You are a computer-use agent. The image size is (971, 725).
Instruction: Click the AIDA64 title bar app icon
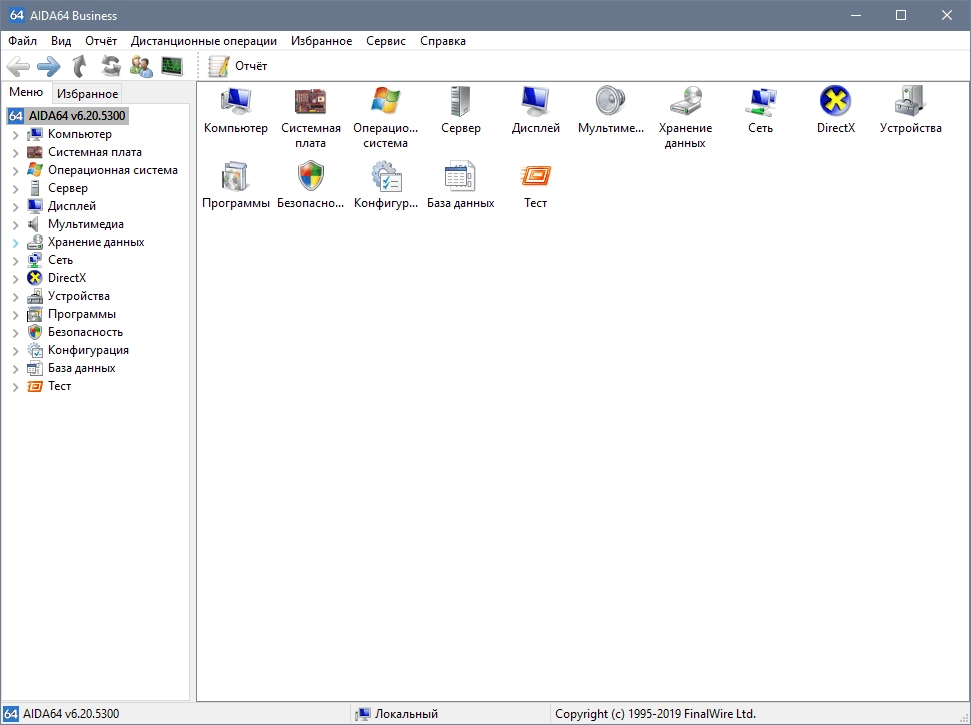coord(17,15)
